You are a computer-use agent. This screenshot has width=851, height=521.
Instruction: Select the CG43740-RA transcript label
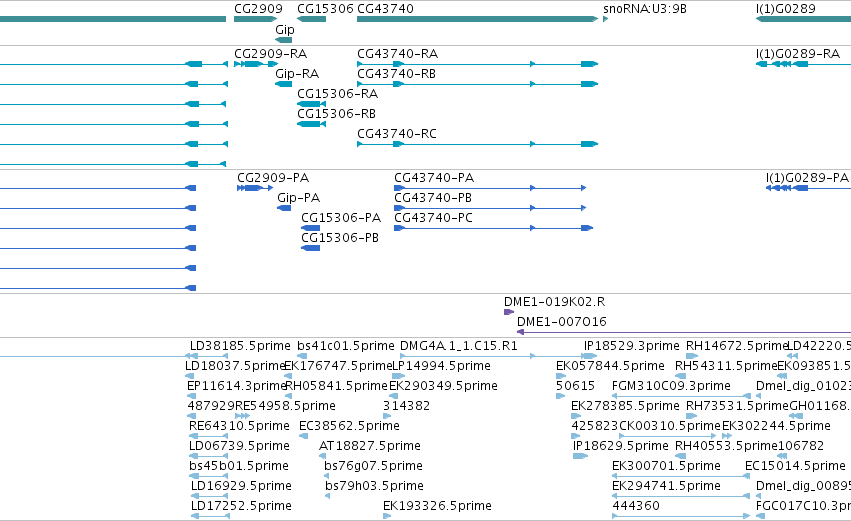coord(397,54)
